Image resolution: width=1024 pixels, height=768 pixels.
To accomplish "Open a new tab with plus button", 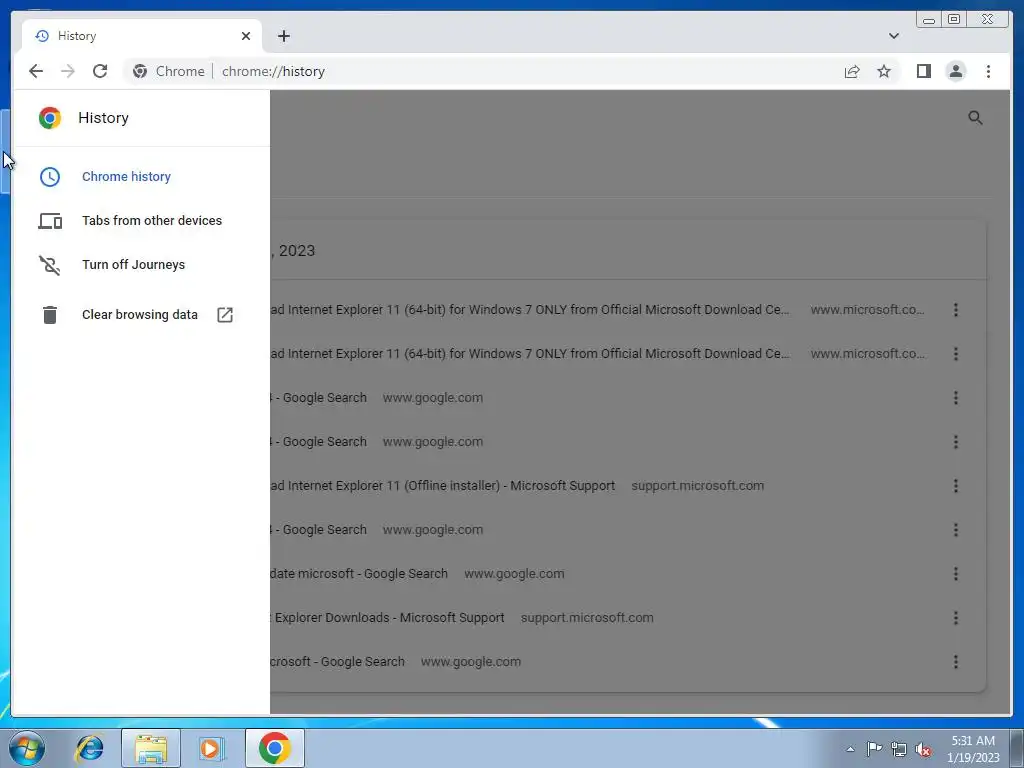I will coord(283,36).
